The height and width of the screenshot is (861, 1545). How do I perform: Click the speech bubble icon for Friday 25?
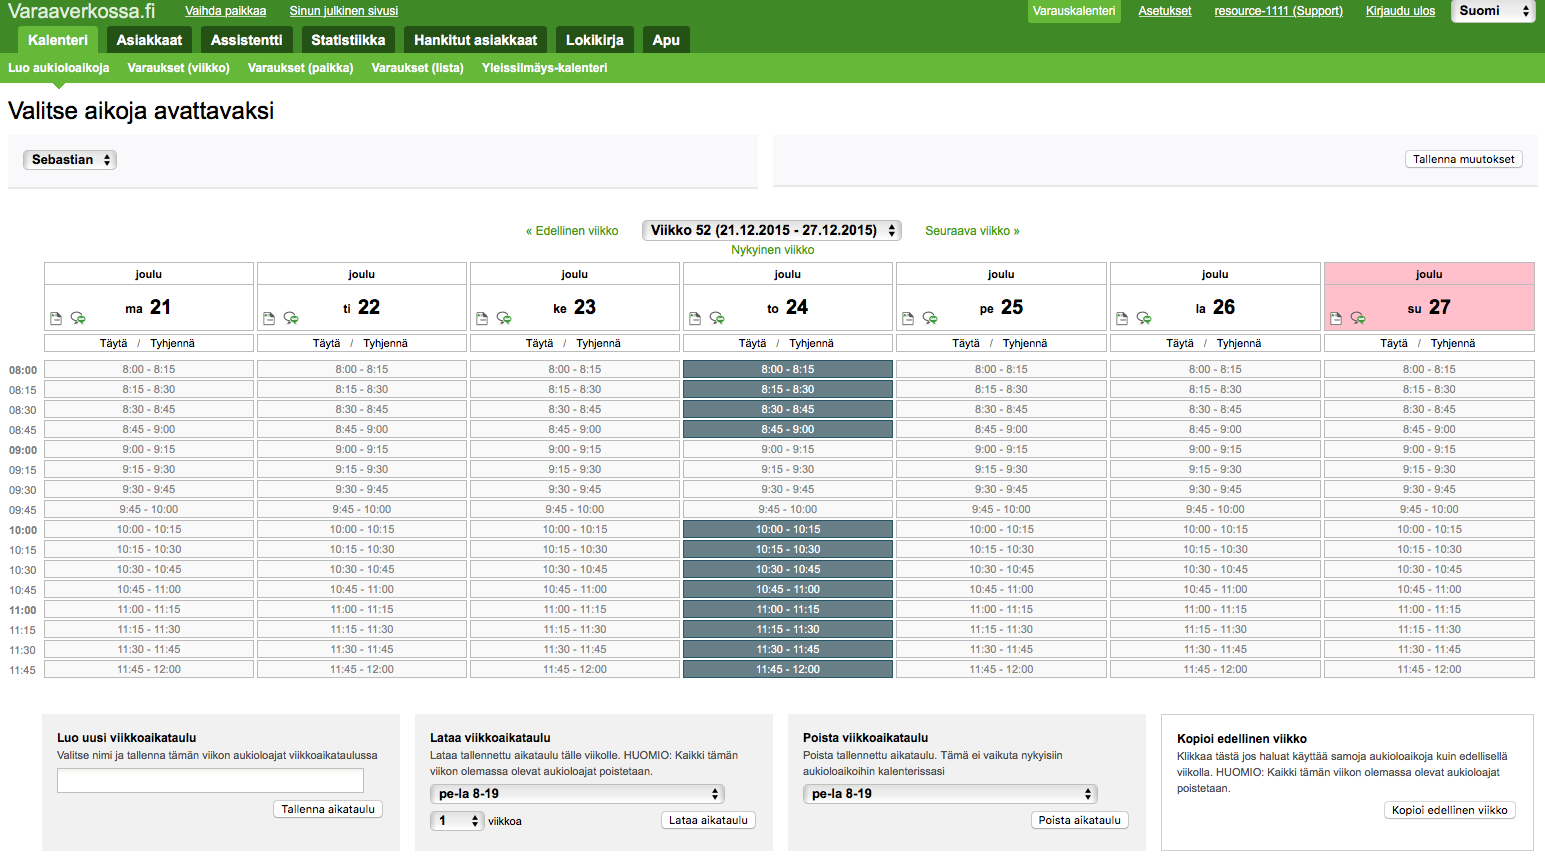pos(930,318)
